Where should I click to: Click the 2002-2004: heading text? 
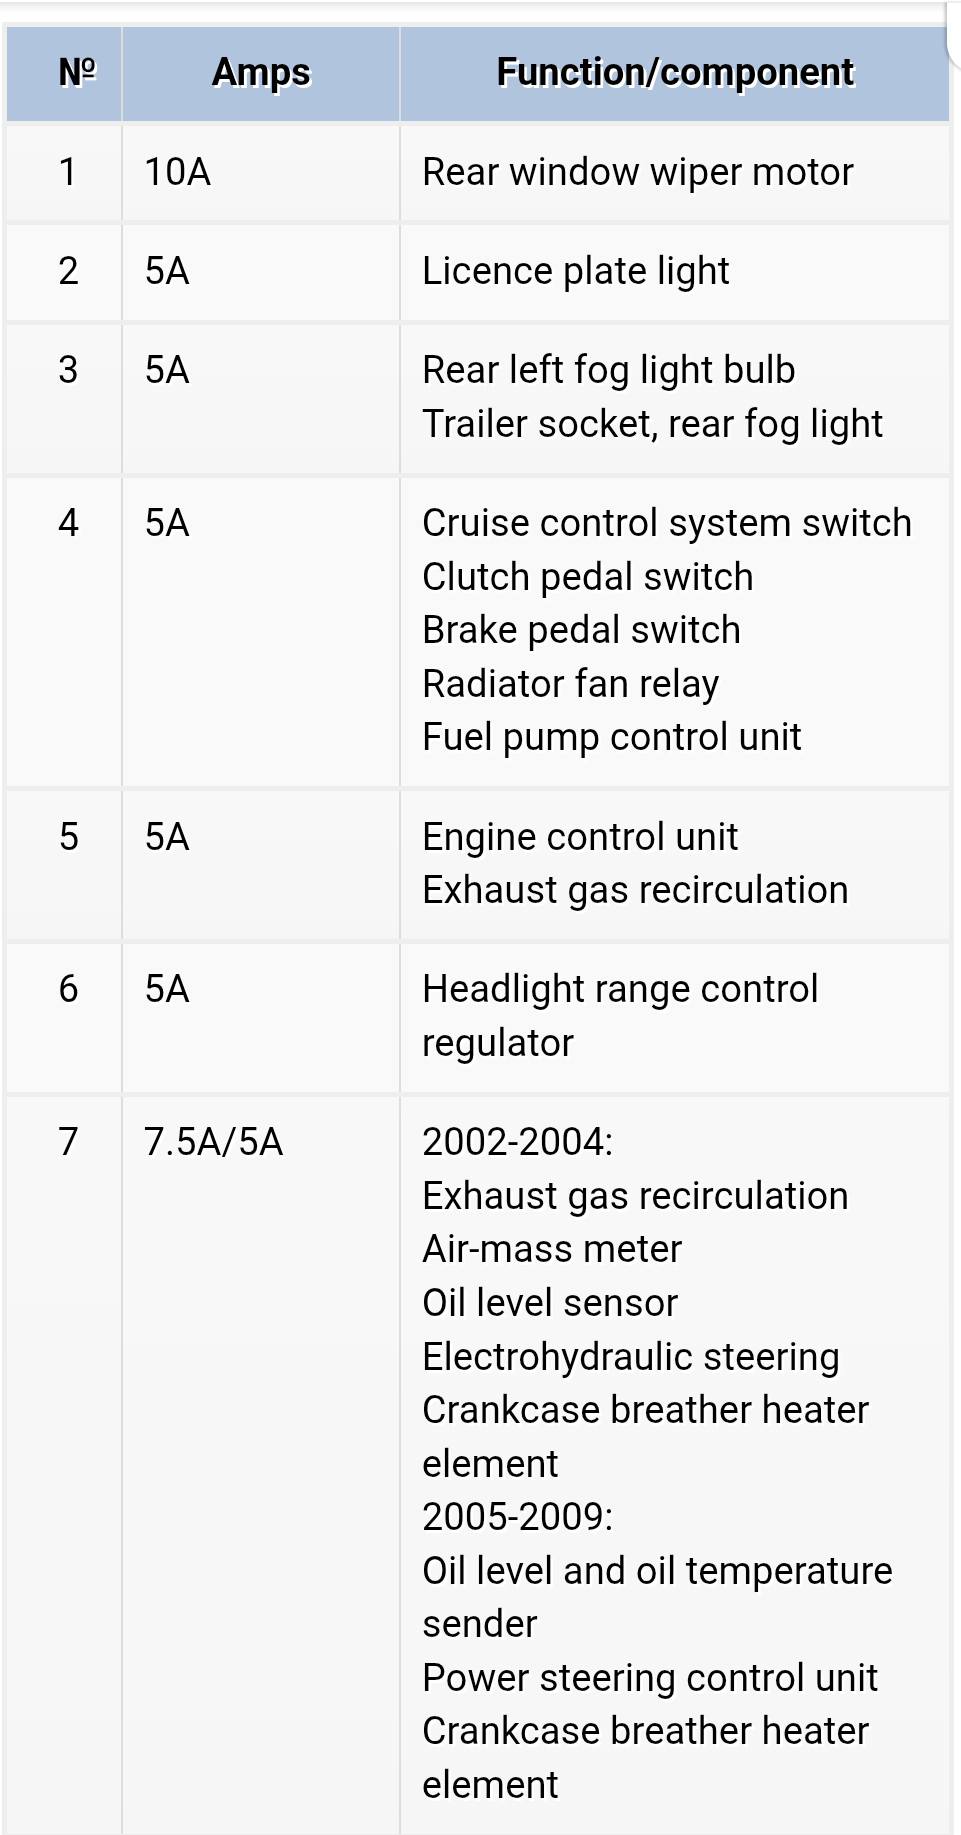517,1142
